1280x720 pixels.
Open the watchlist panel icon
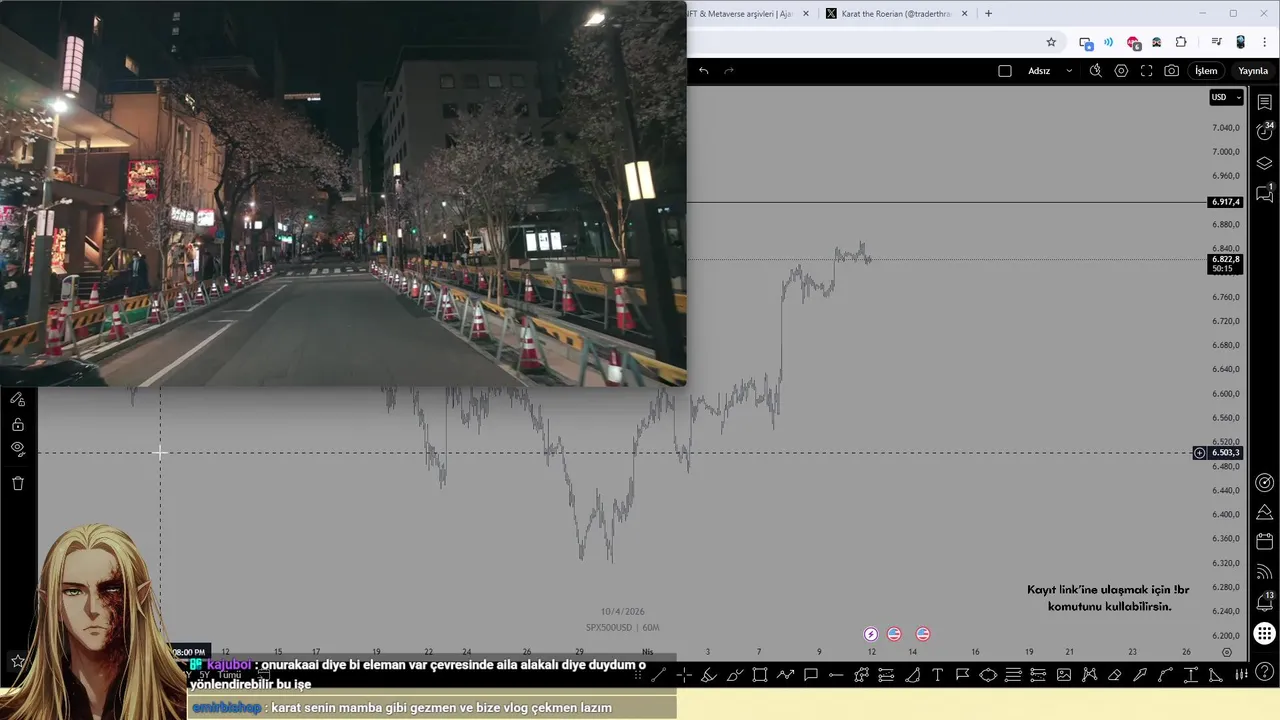point(1264,102)
